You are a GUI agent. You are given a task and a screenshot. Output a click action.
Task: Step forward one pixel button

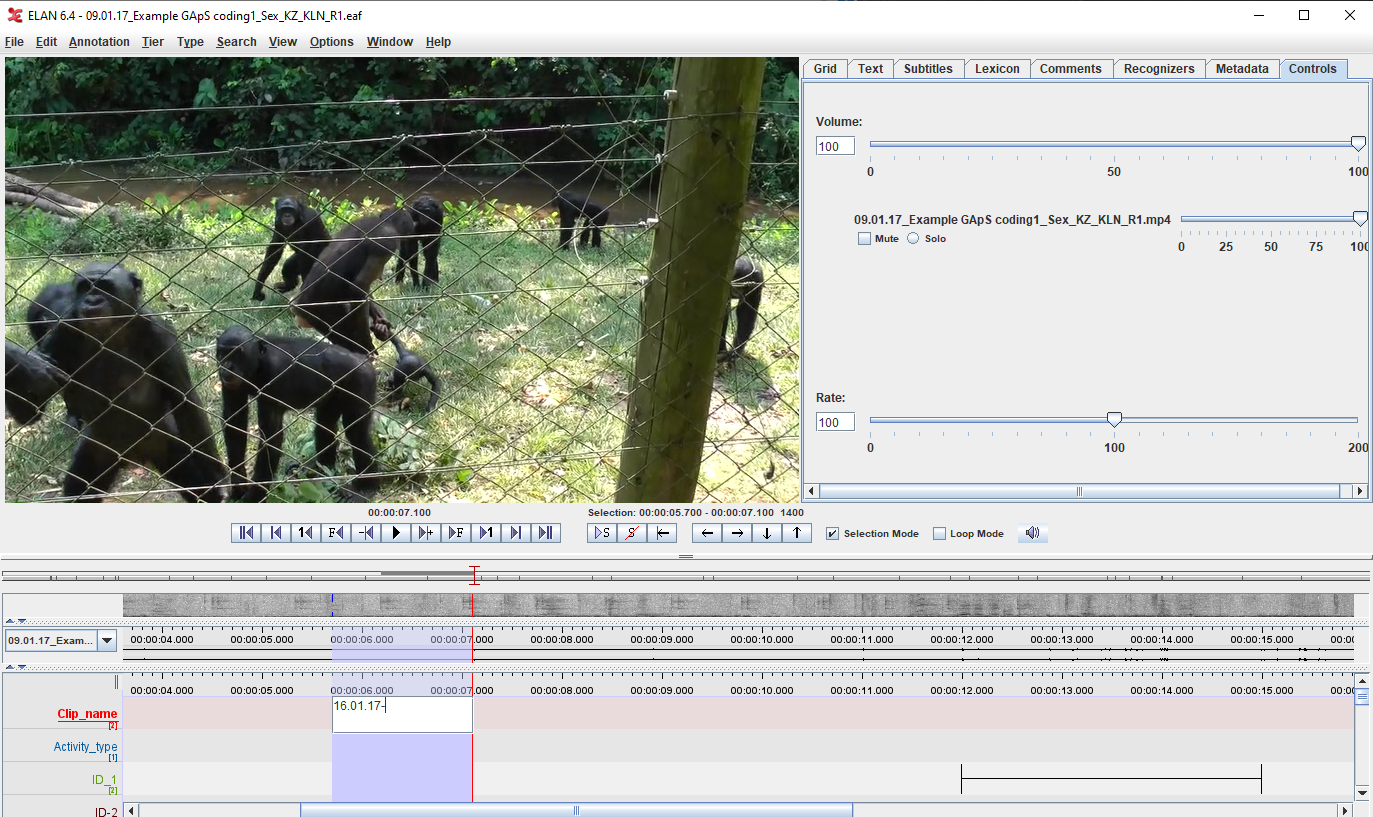(x=426, y=533)
